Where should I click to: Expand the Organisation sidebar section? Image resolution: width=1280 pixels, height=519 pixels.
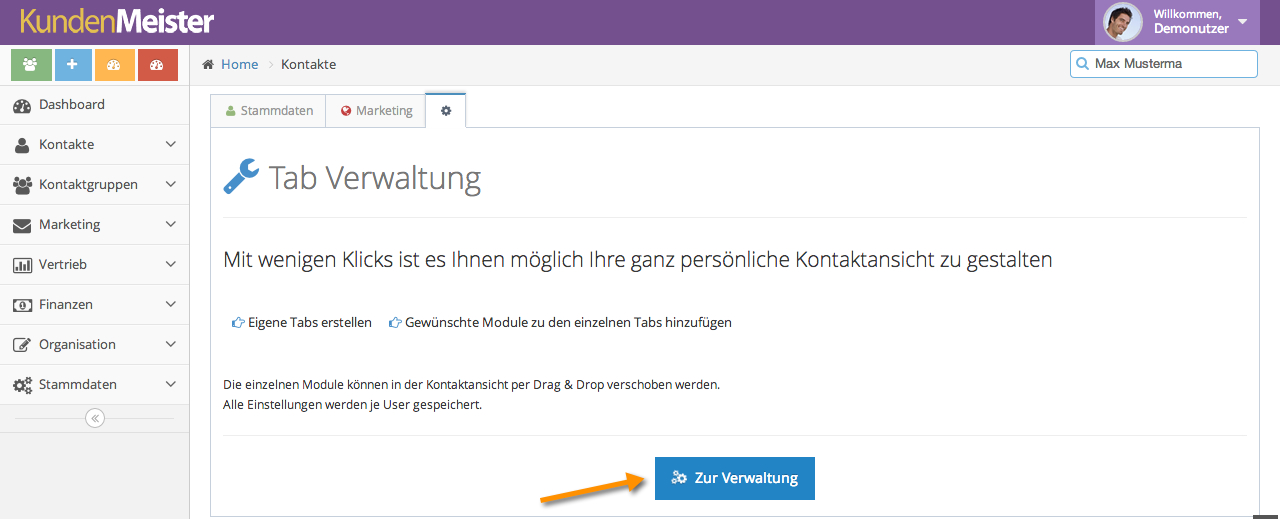(x=94, y=345)
